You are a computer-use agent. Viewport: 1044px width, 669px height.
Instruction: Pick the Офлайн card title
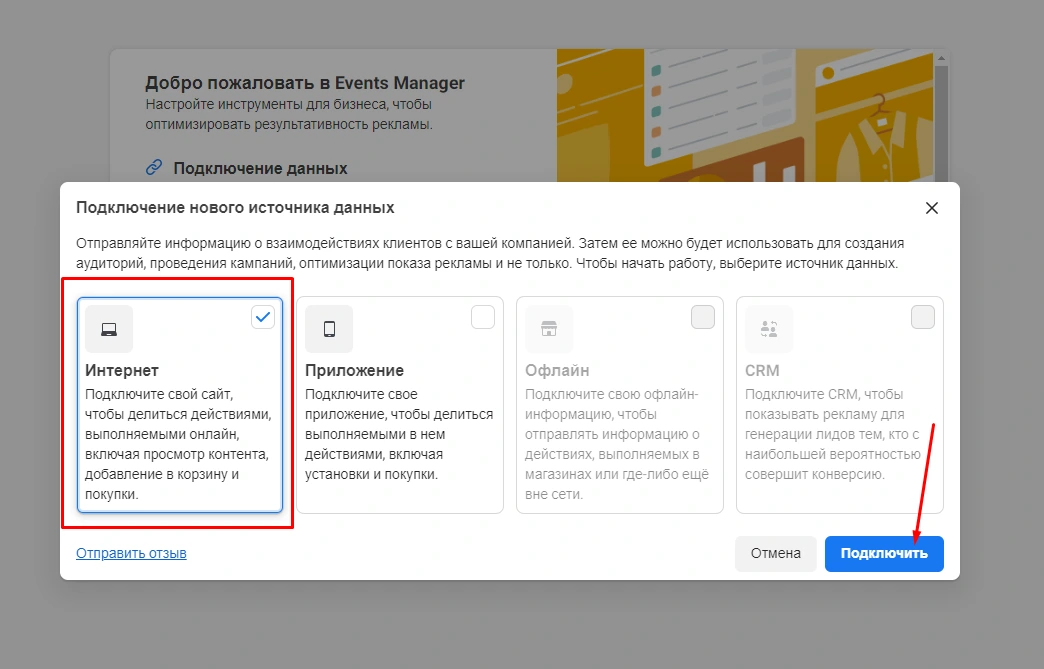pyautogui.click(x=557, y=371)
